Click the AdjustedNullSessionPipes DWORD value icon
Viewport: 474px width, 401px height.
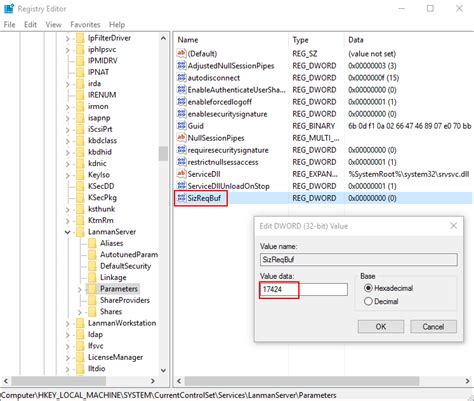click(x=181, y=66)
